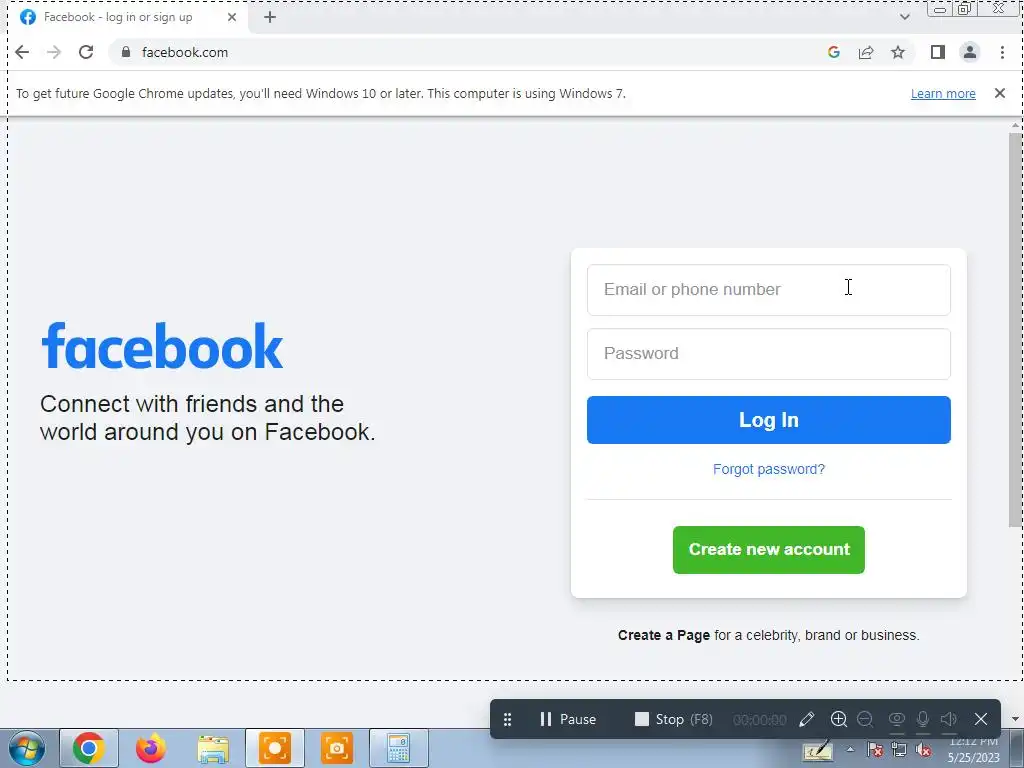Viewport: 1024px width, 768px height.
Task: Open the Create a Page link
Action: coord(664,635)
